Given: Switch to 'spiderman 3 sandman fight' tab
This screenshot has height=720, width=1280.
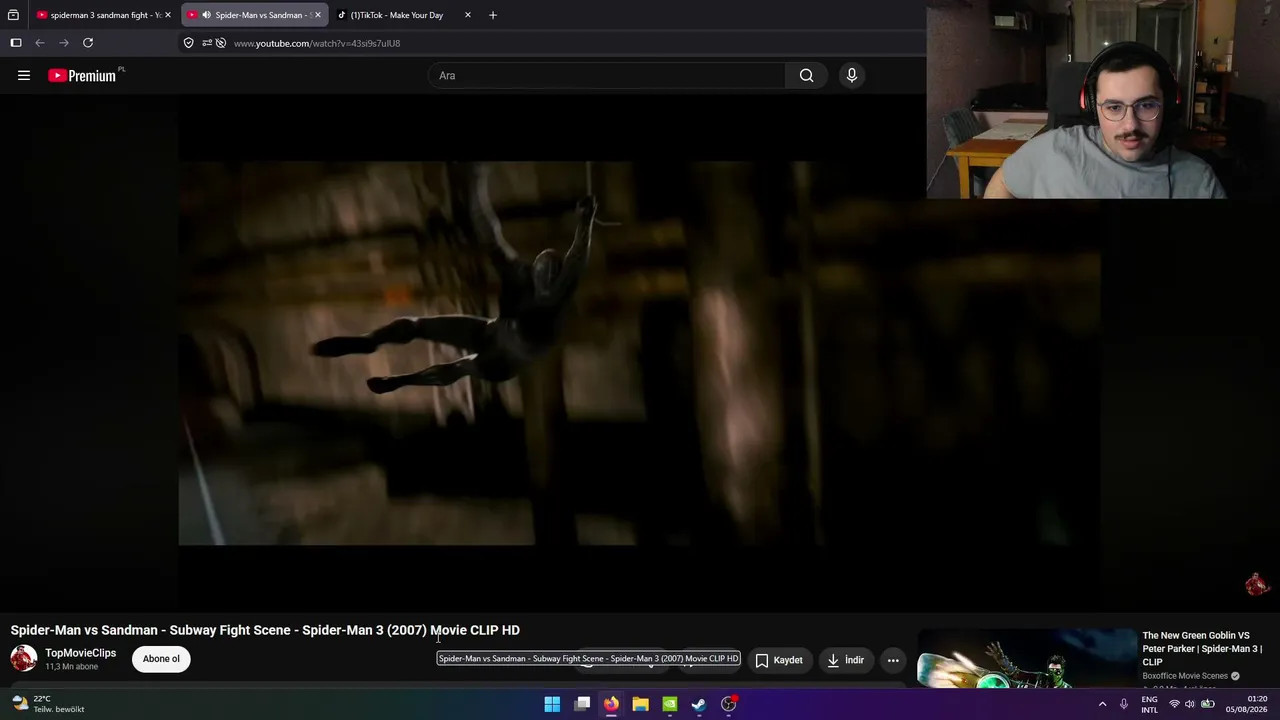Looking at the screenshot, I should tap(104, 15).
